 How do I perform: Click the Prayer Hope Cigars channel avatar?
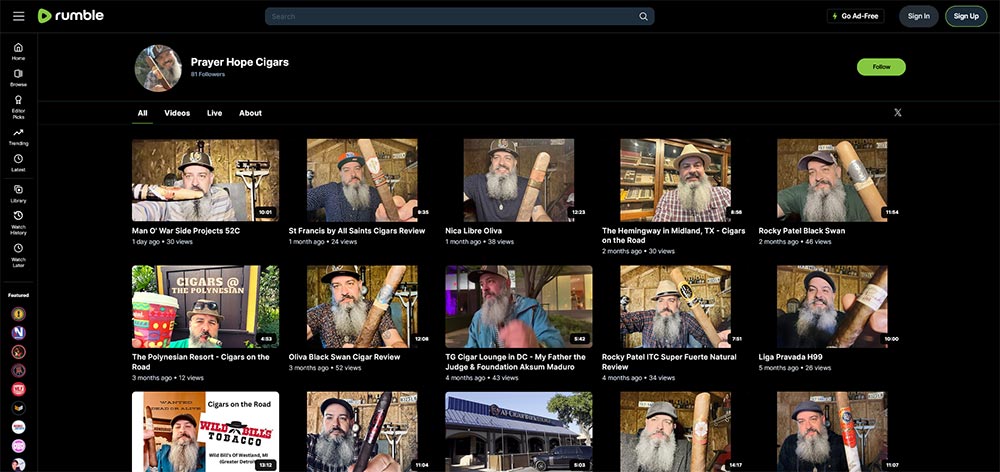tap(158, 68)
